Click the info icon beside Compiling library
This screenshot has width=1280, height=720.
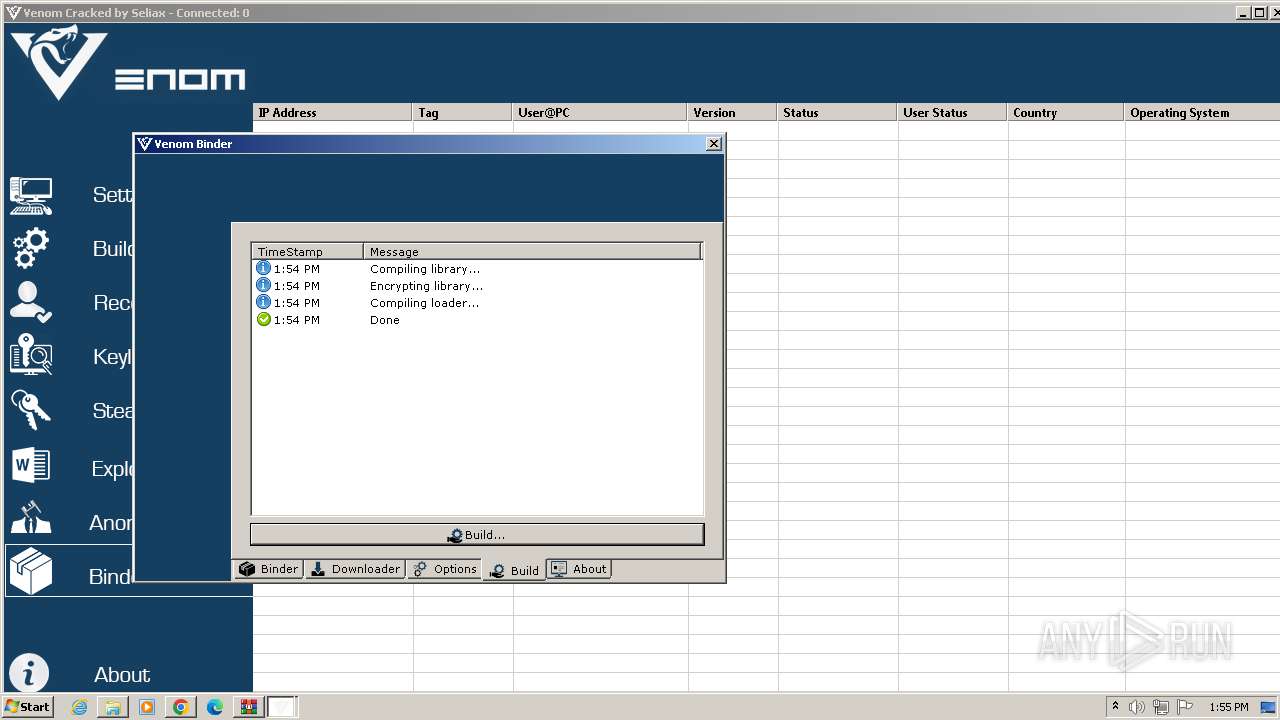[x=263, y=268]
